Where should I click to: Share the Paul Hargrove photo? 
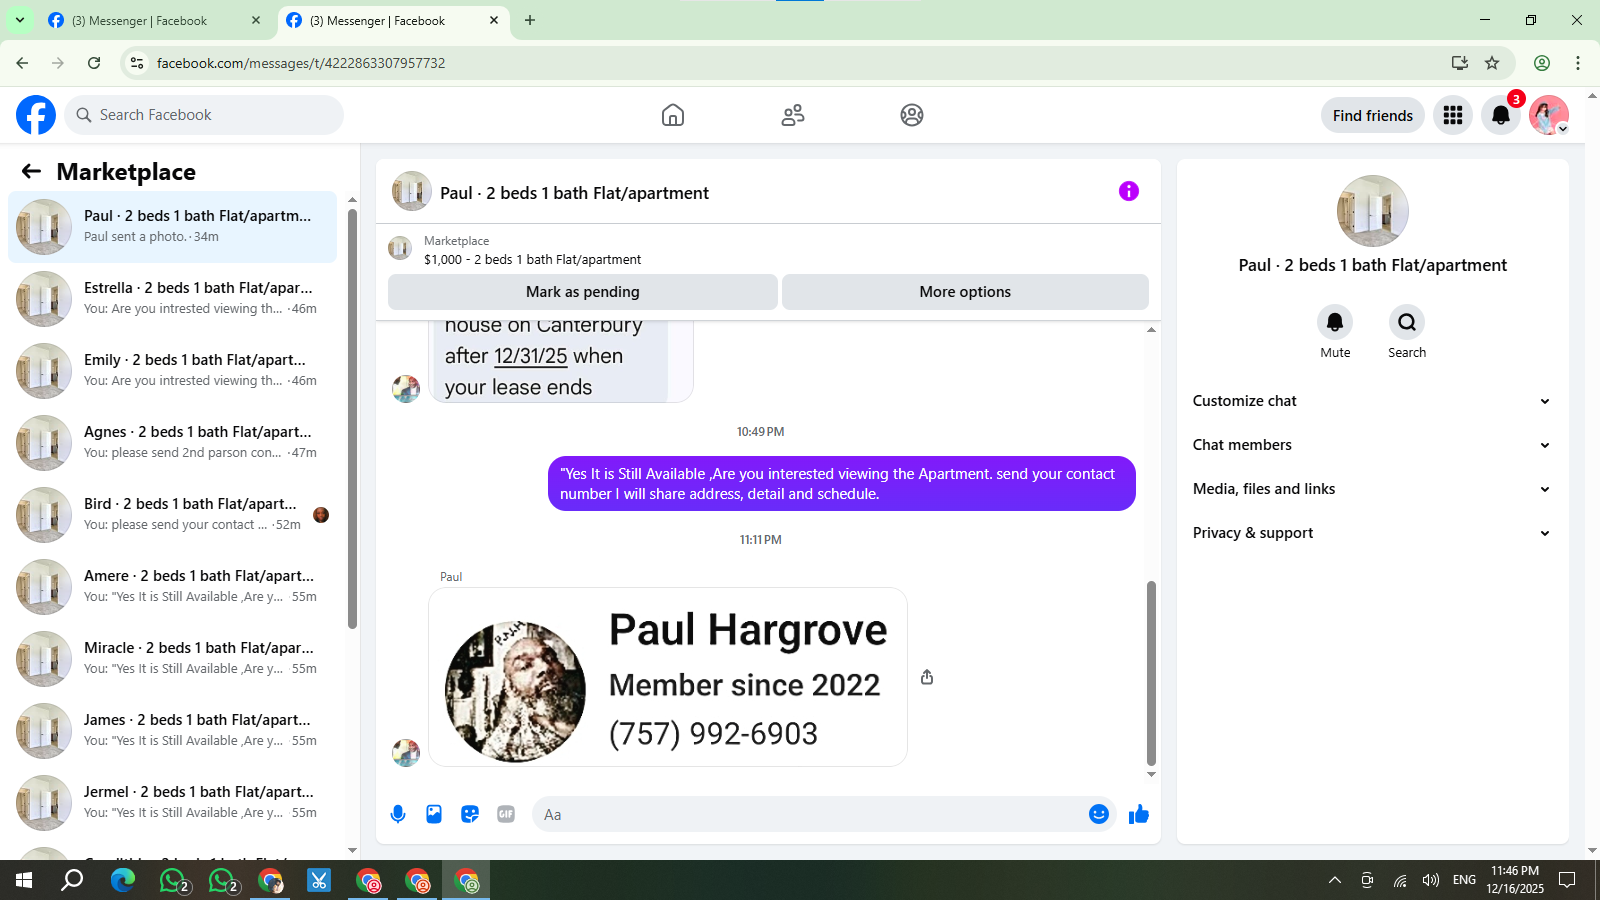pos(927,677)
